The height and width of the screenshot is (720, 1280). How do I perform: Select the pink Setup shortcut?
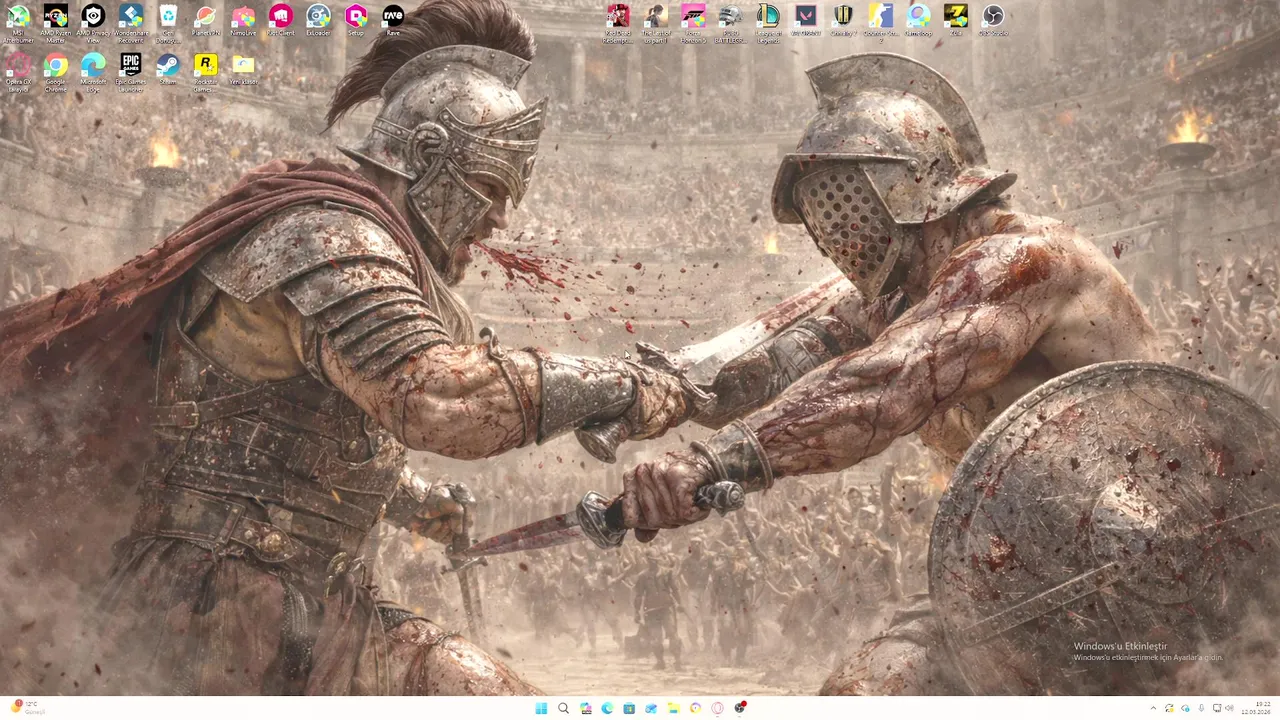[x=356, y=20]
